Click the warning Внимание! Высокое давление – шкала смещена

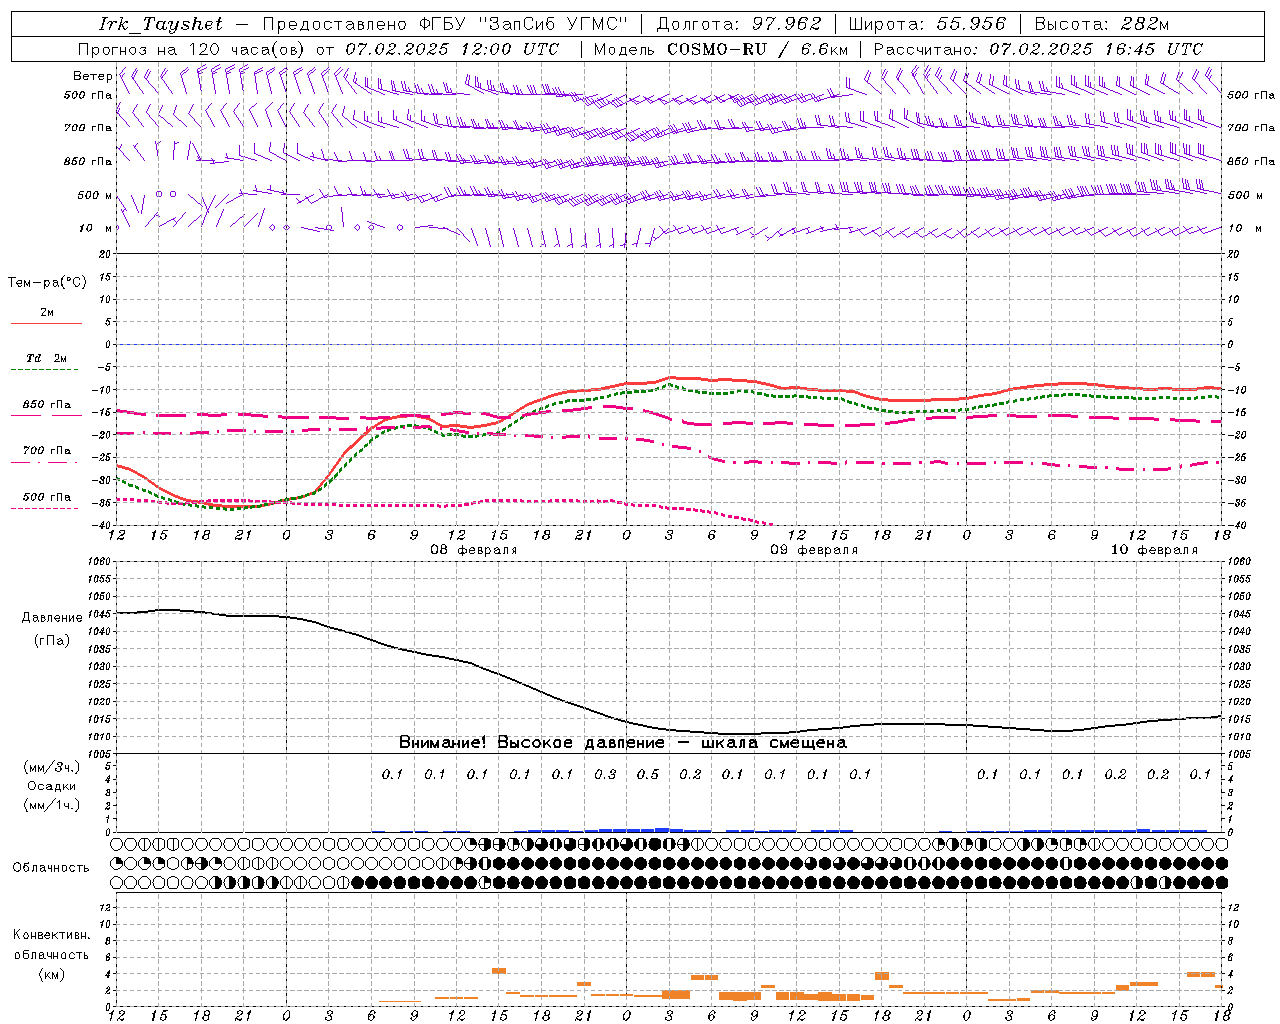pyautogui.click(x=623, y=743)
